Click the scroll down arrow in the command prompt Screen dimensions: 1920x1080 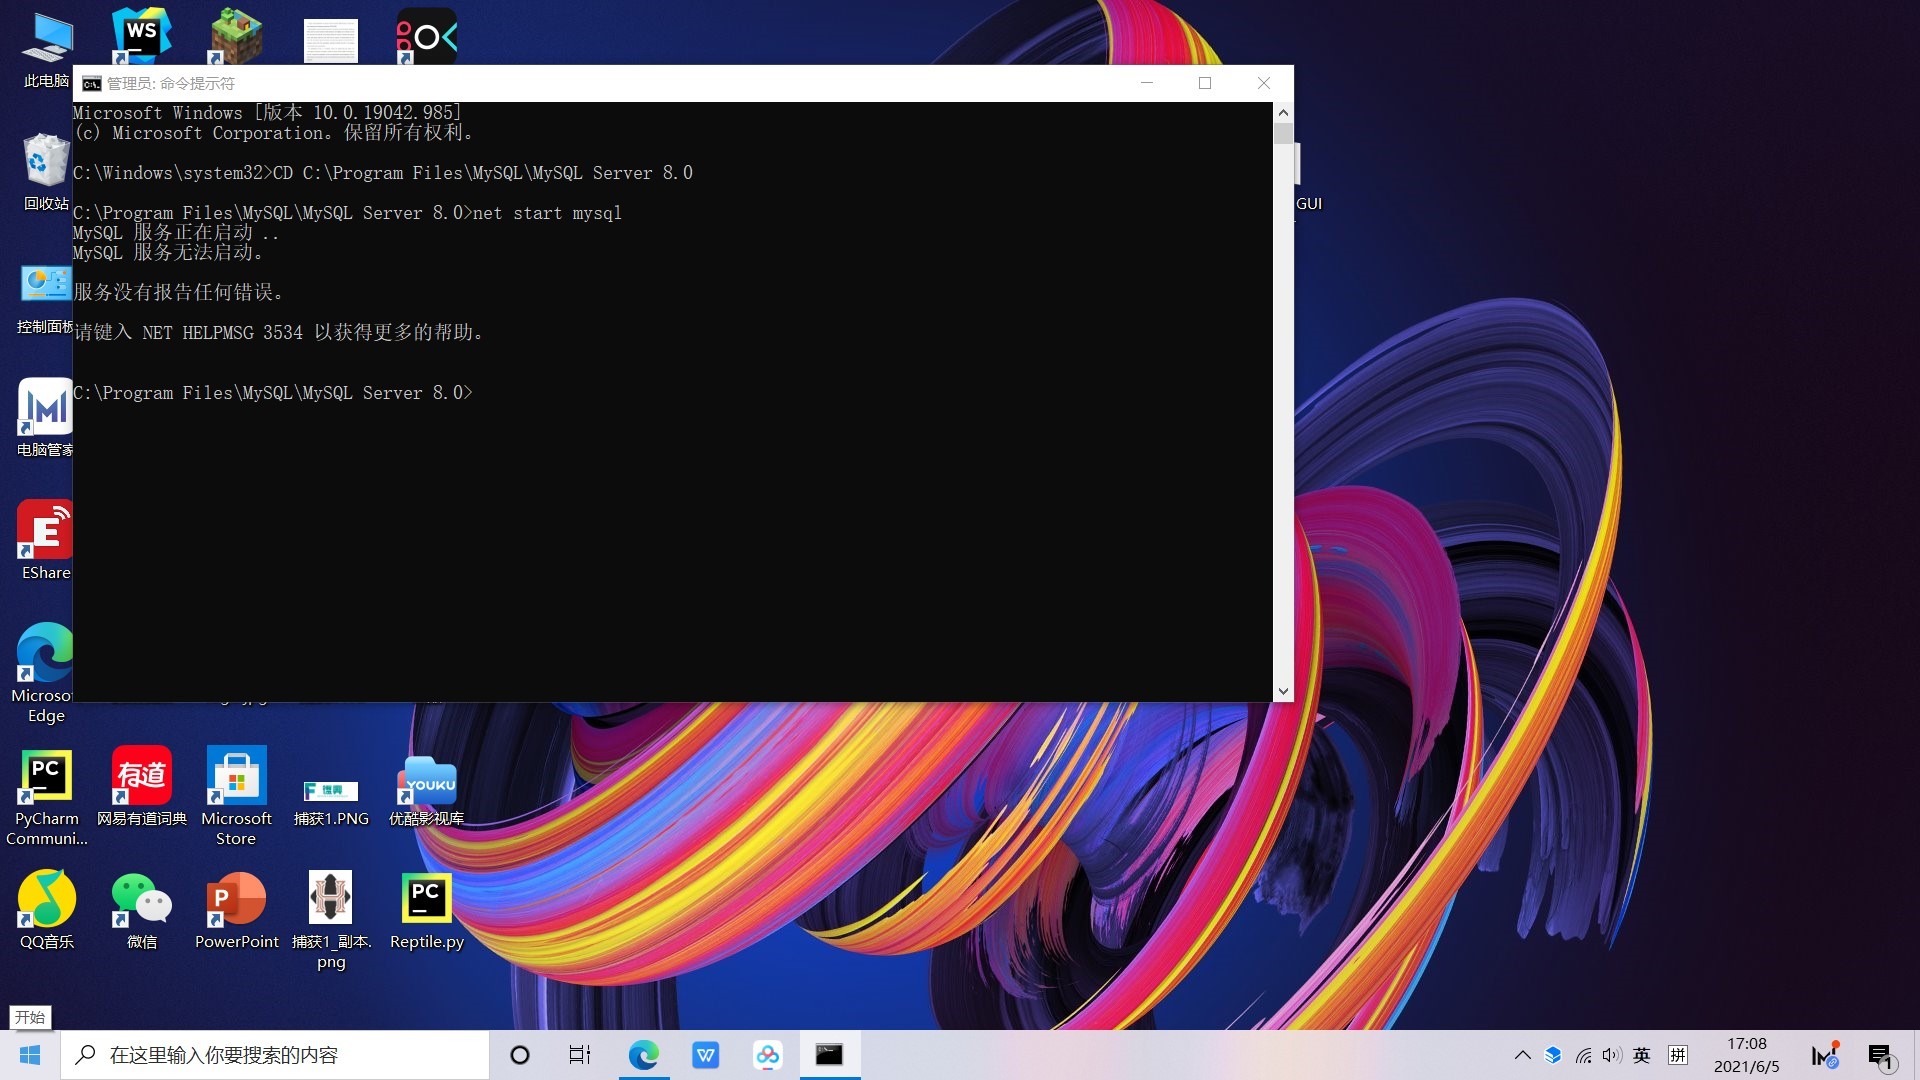click(x=1283, y=692)
